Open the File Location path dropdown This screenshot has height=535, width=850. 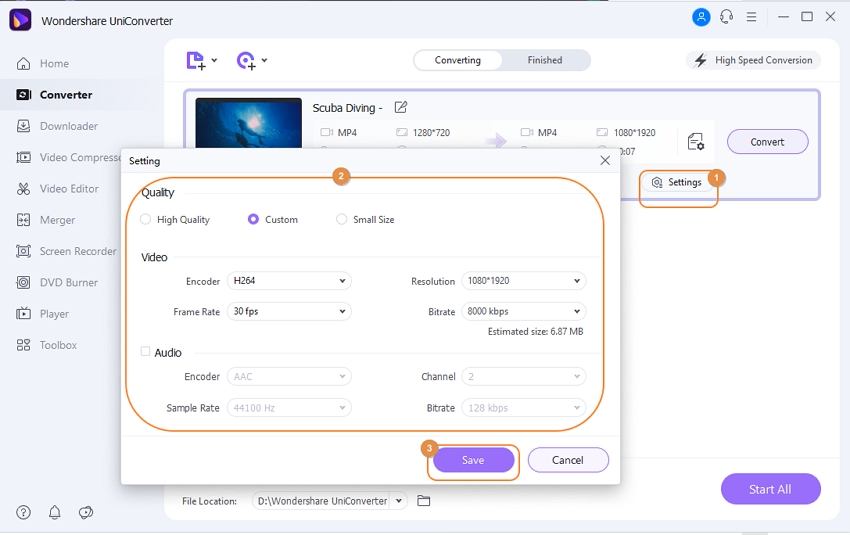click(x=398, y=501)
